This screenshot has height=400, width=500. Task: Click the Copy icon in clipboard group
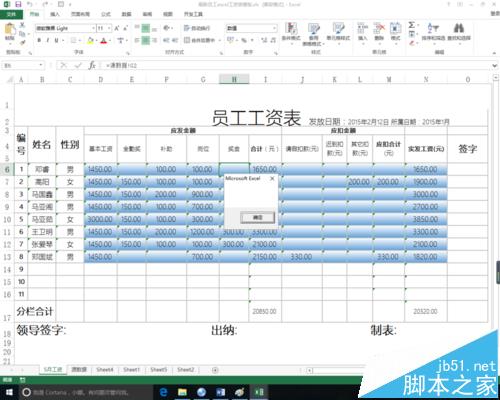click(x=22, y=34)
